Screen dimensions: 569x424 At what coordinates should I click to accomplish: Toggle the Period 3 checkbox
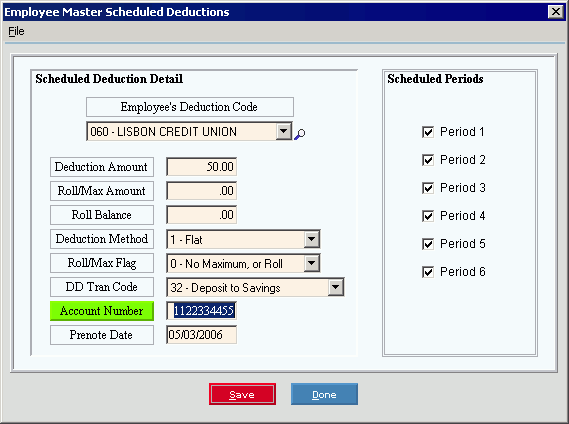[428, 188]
